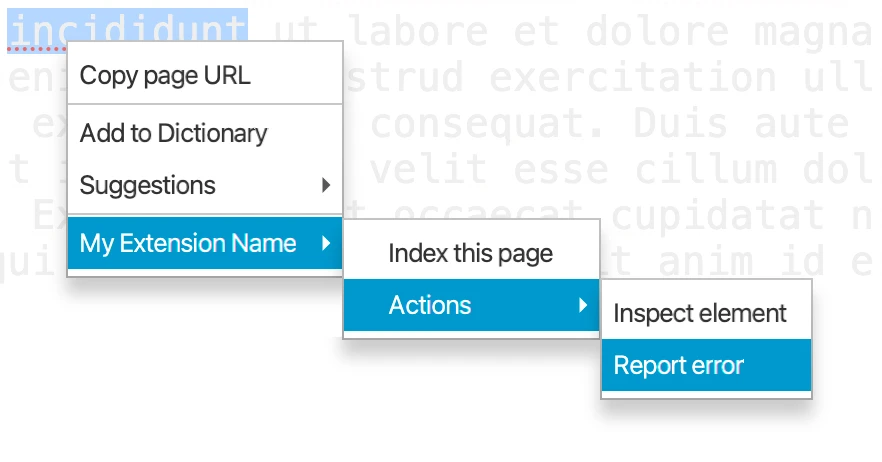Expand the My Extension Name submenu arrow
The image size is (882, 462).
pos(325,243)
